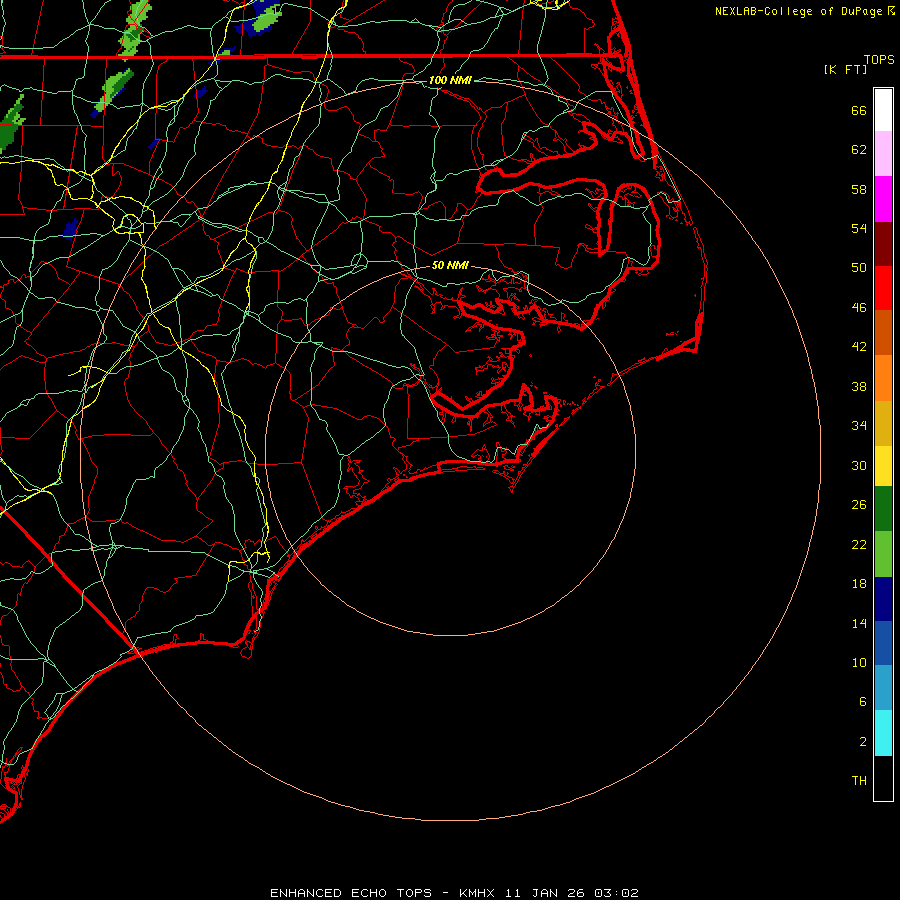
Task: Click the small yellow beltway loop on map
Action: click(x=130, y=222)
